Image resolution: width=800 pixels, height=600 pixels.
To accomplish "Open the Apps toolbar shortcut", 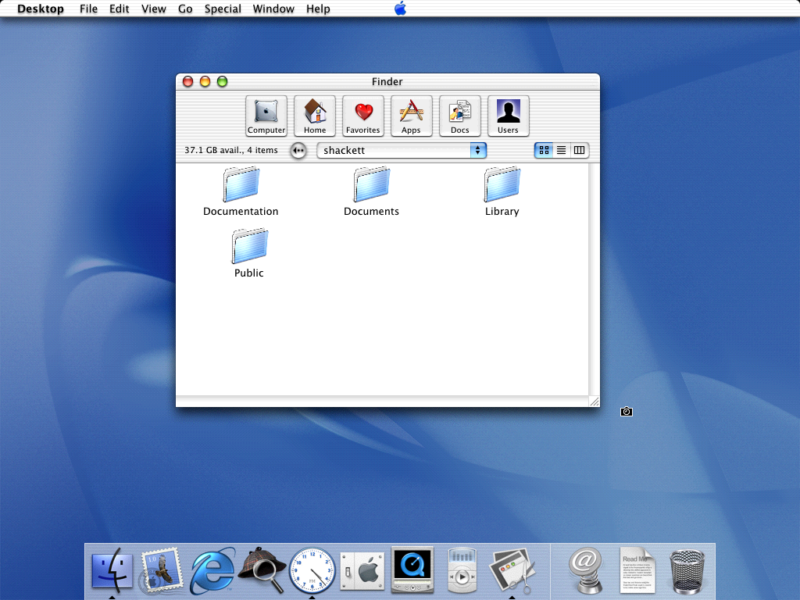I will coord(411,114).
